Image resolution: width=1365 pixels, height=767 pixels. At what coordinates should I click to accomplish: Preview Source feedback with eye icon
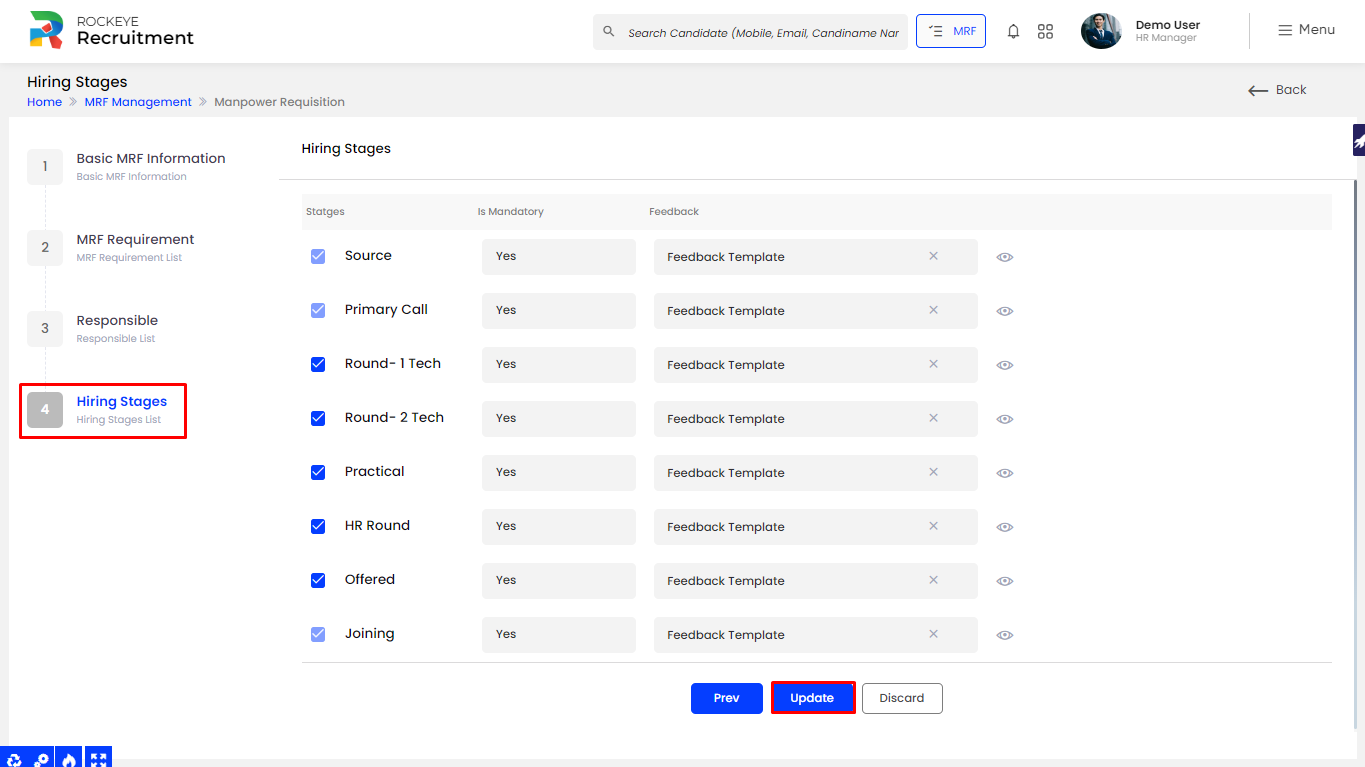(1005, 257)
